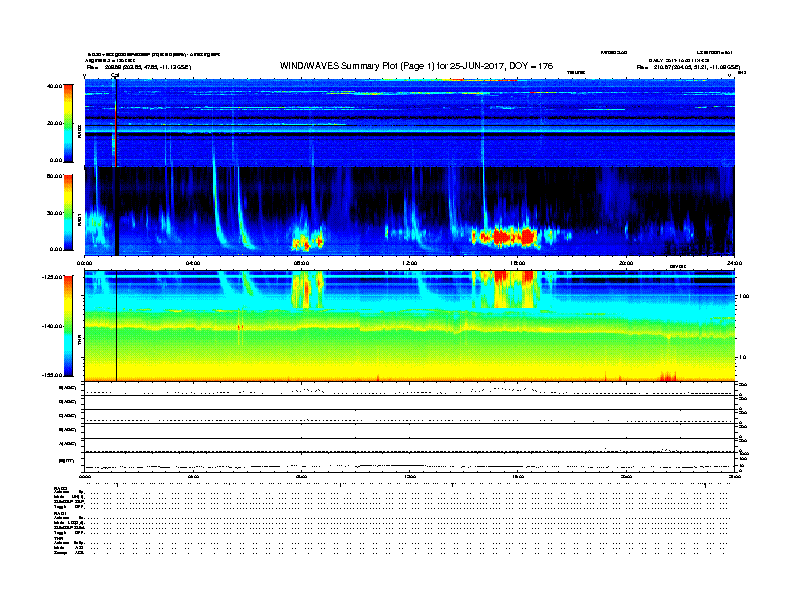Viewport: 792px width, 612px height.
Task: Click the TNR rainbow color scale bar
Action: point(68,326)
